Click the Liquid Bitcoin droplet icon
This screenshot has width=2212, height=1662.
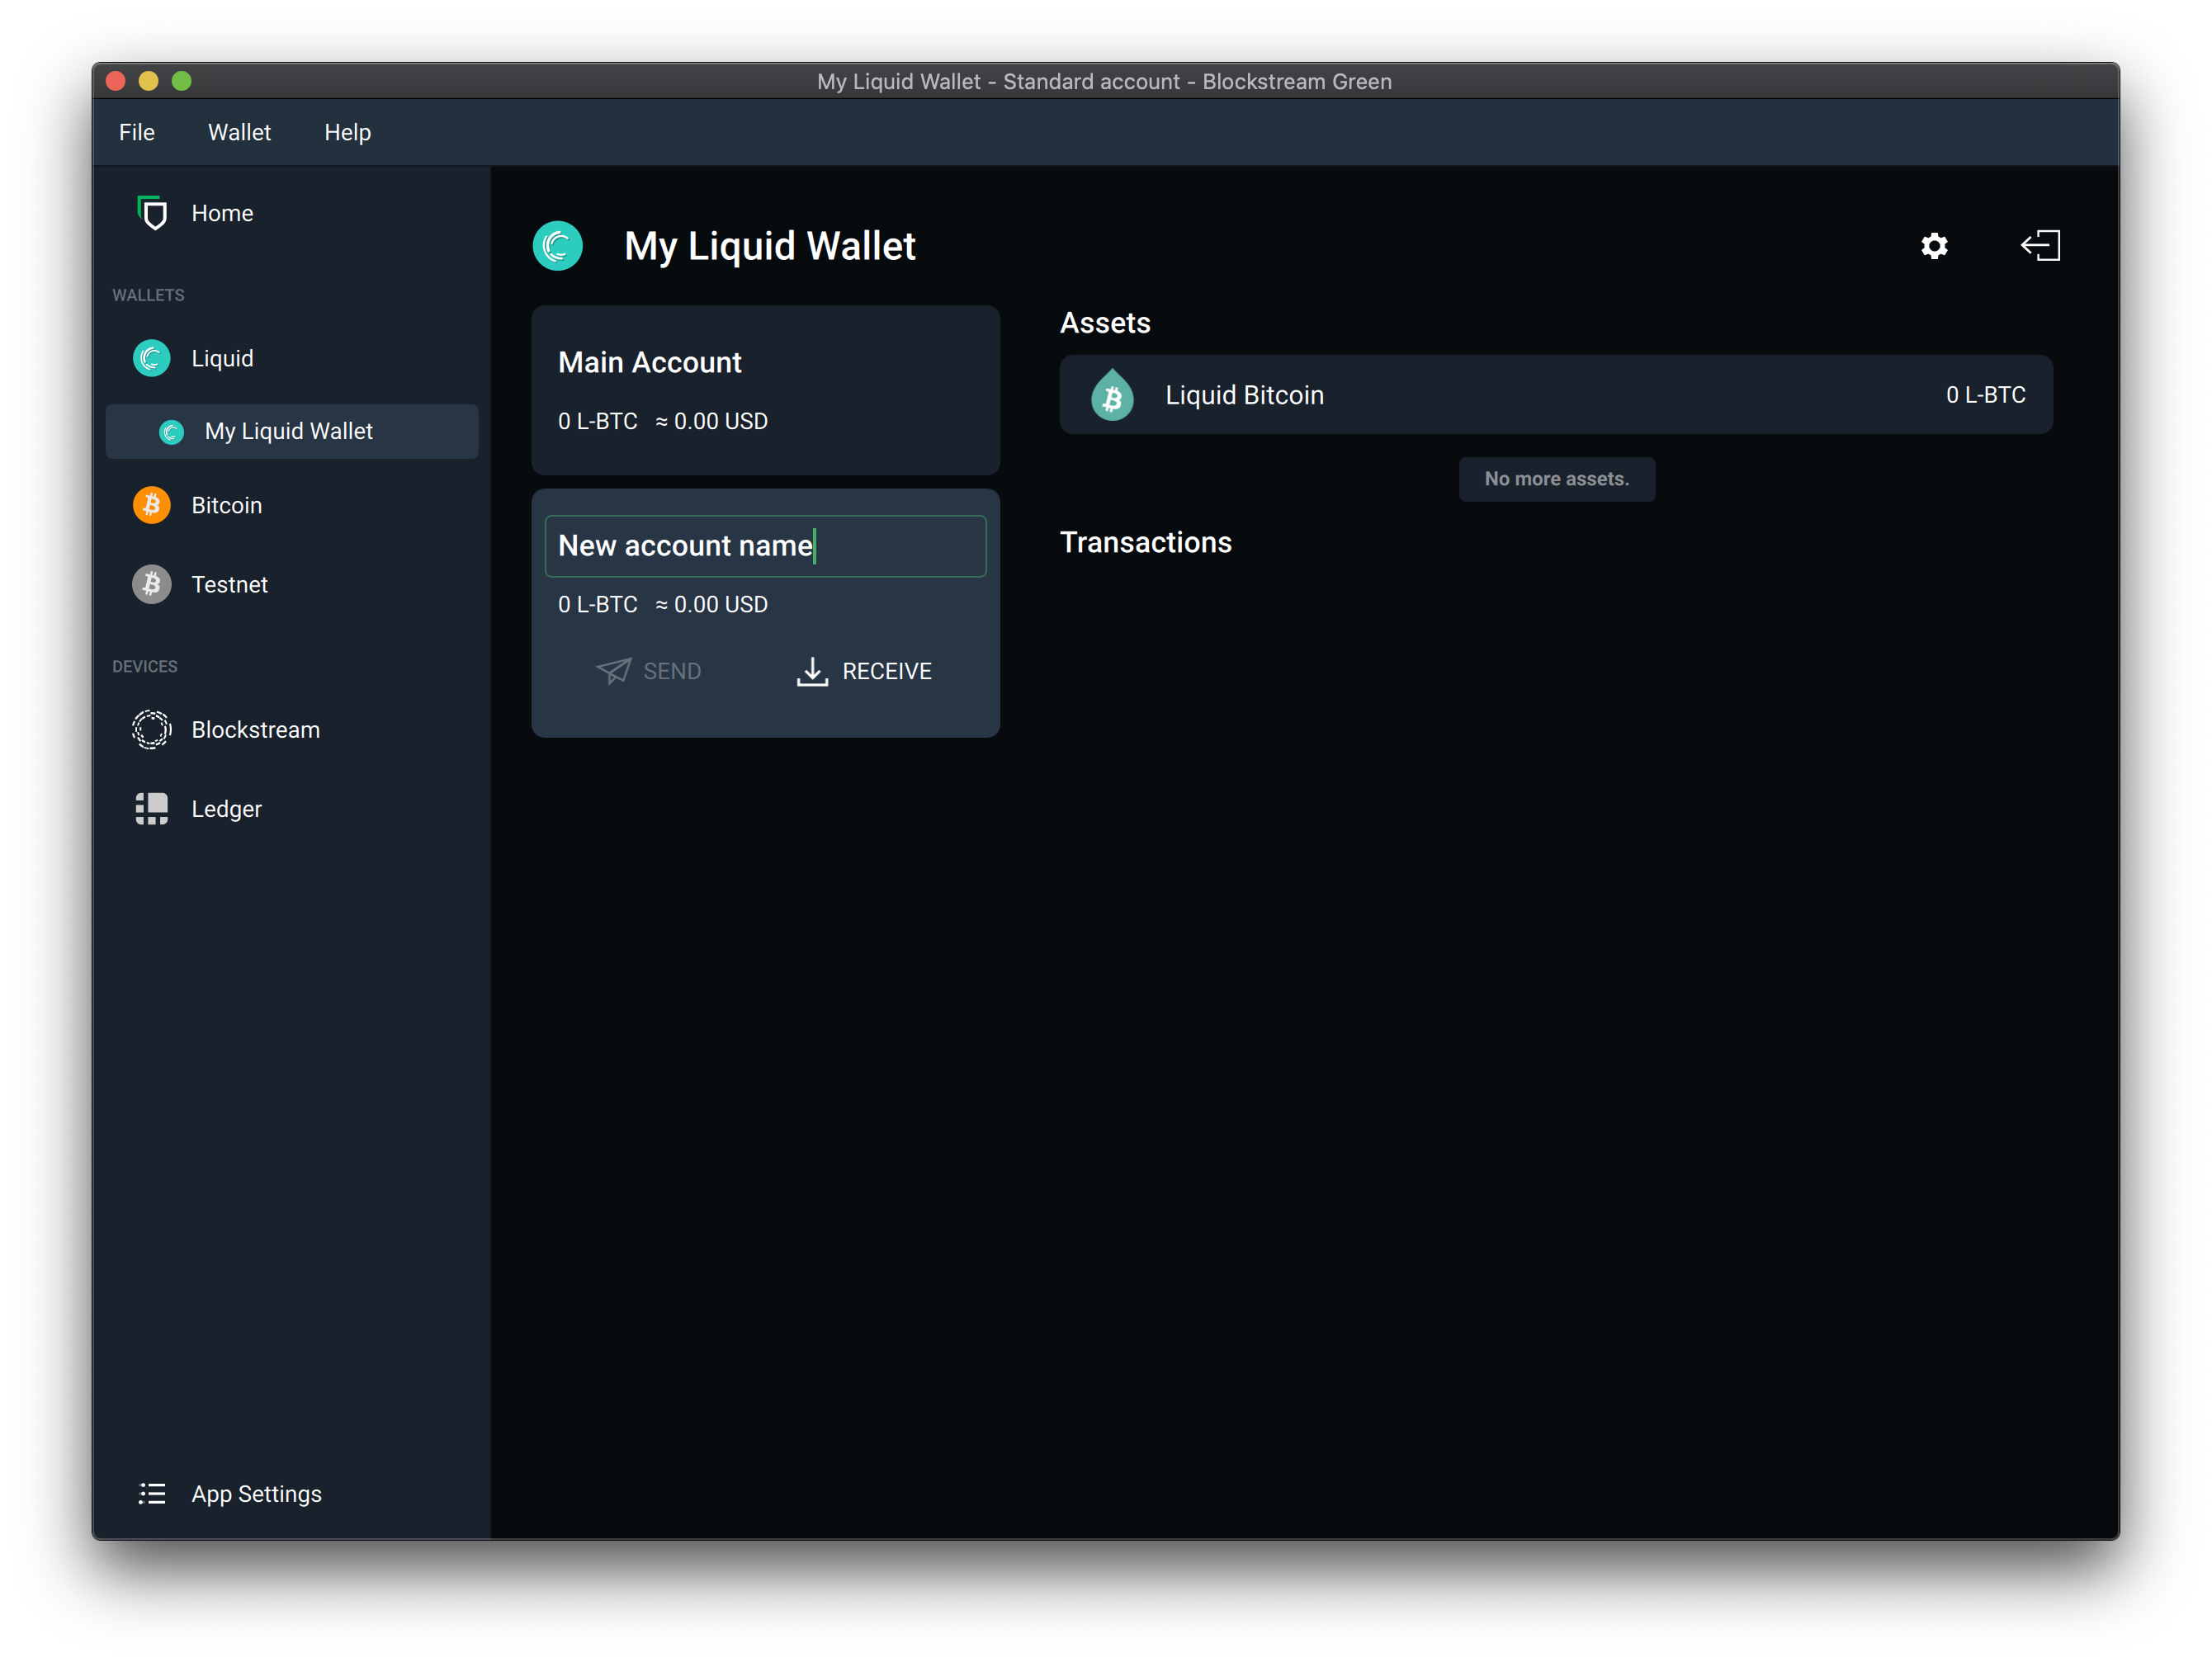click(1112, 395)
